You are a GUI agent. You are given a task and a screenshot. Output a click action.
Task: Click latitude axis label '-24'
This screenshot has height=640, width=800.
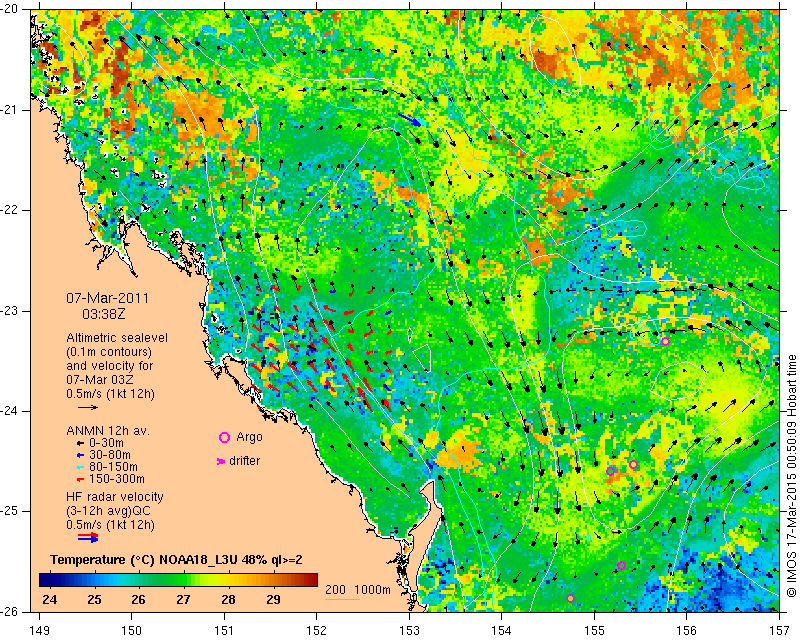11,411
